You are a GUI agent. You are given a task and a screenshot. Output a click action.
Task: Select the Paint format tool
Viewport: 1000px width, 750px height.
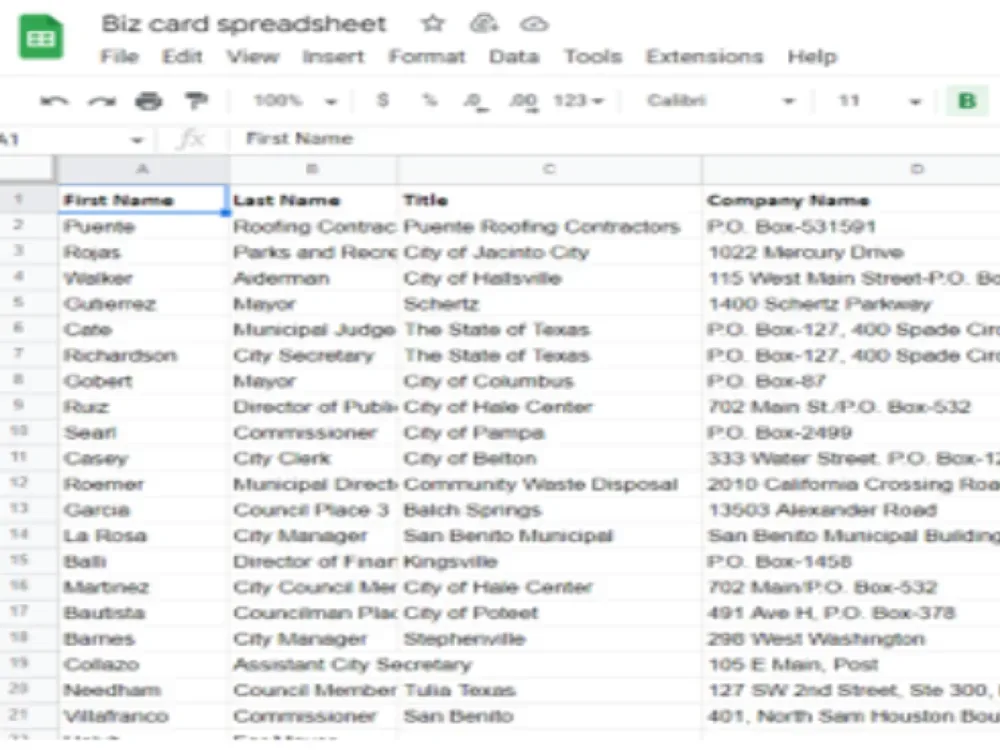196,100
